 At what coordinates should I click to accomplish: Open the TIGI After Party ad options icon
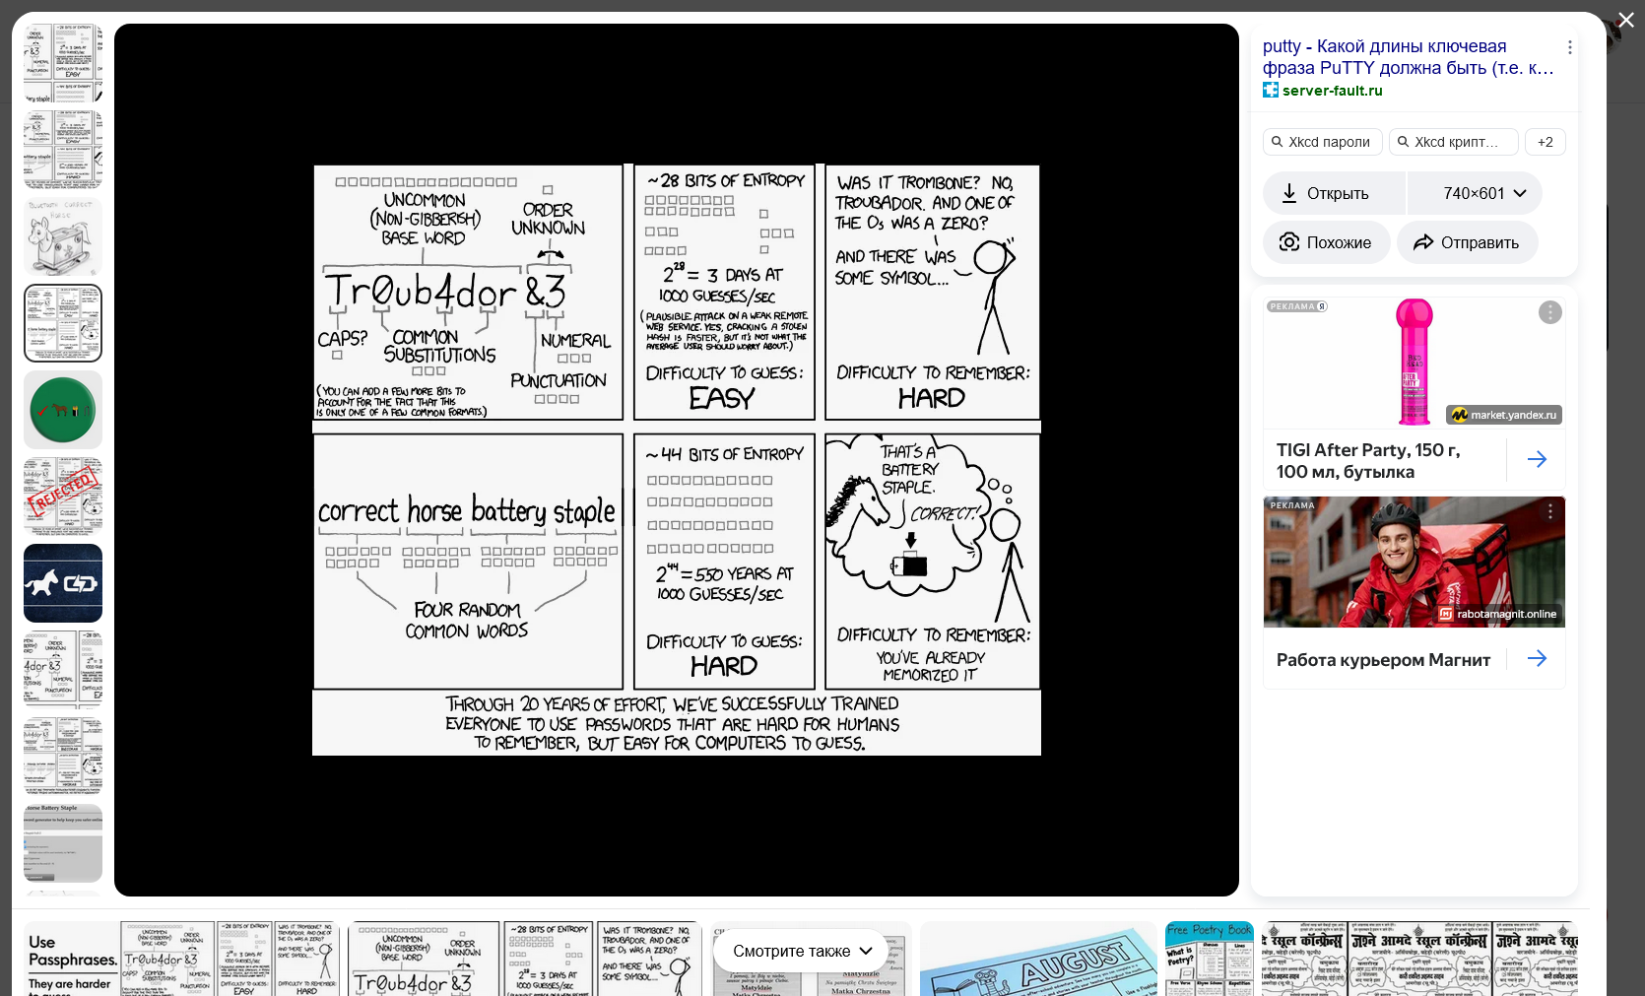point(1549,313)
